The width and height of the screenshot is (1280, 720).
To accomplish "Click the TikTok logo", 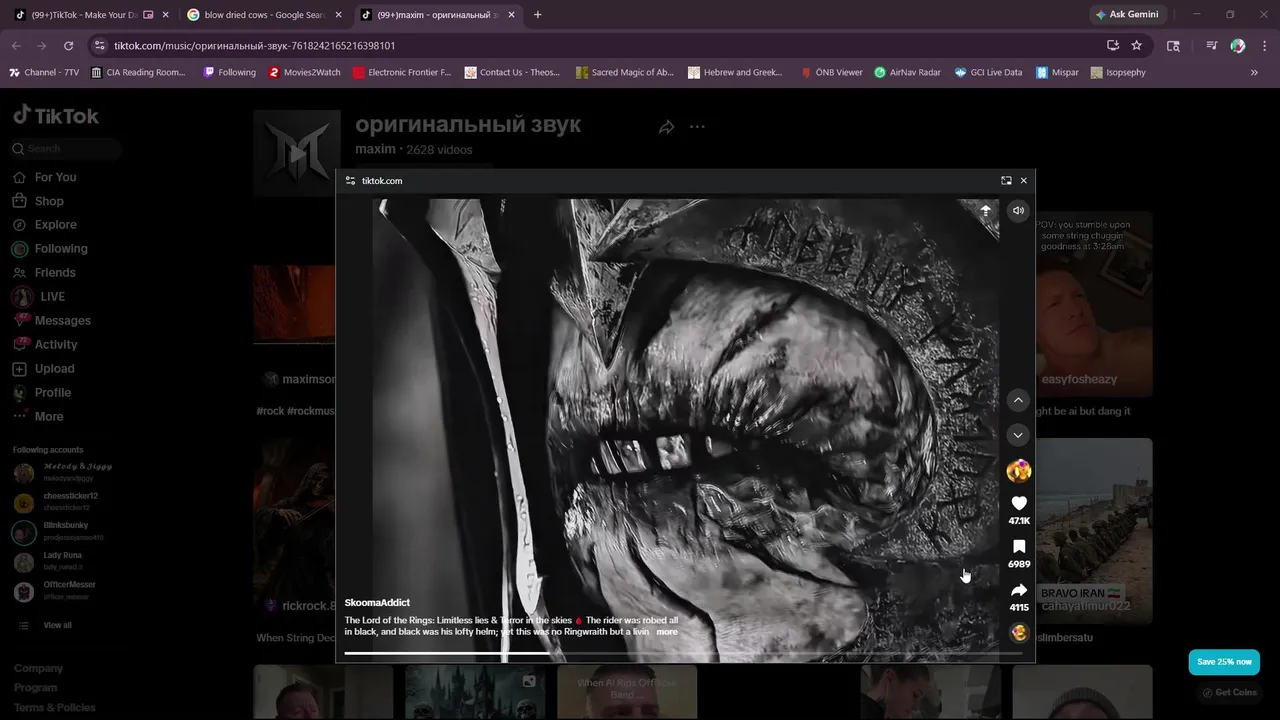I will click(x=56, y=116).
